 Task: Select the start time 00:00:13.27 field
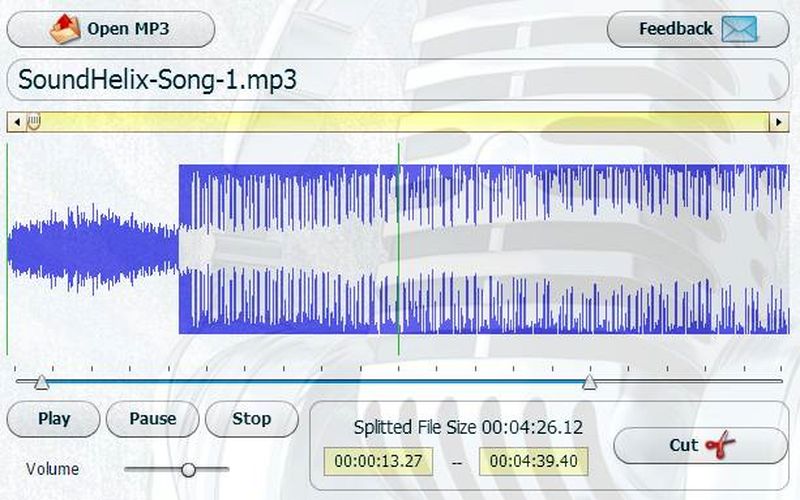[378, 461]
